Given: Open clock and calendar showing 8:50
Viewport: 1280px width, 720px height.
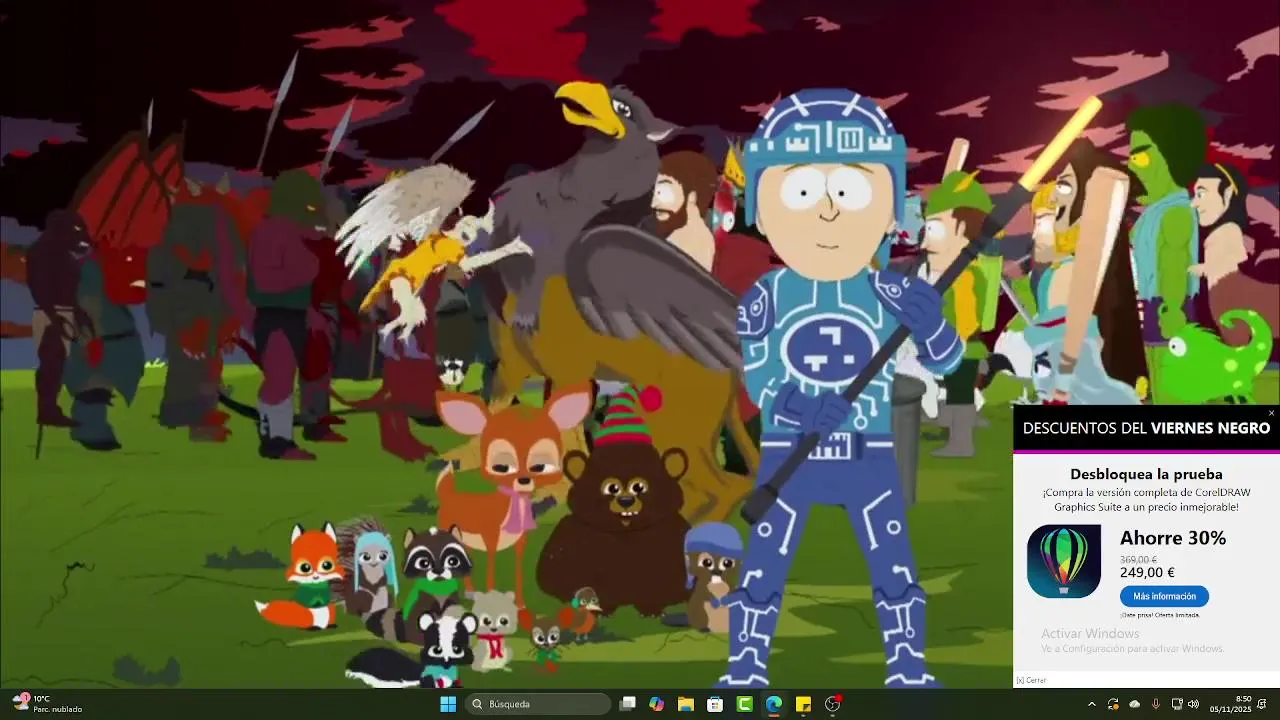Looking at the screenshot, I should [x=1230, y=704].
